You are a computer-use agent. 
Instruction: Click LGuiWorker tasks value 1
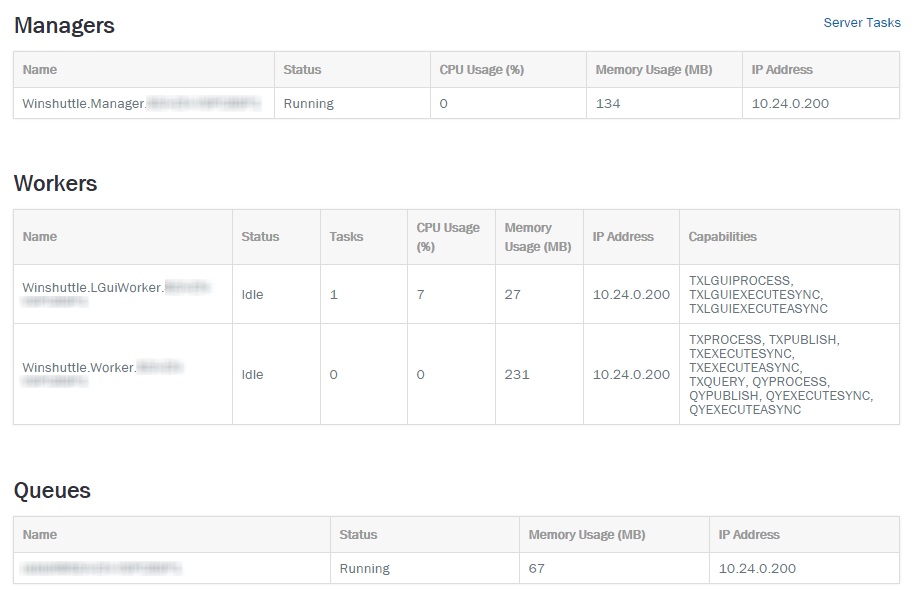point(364,294)
